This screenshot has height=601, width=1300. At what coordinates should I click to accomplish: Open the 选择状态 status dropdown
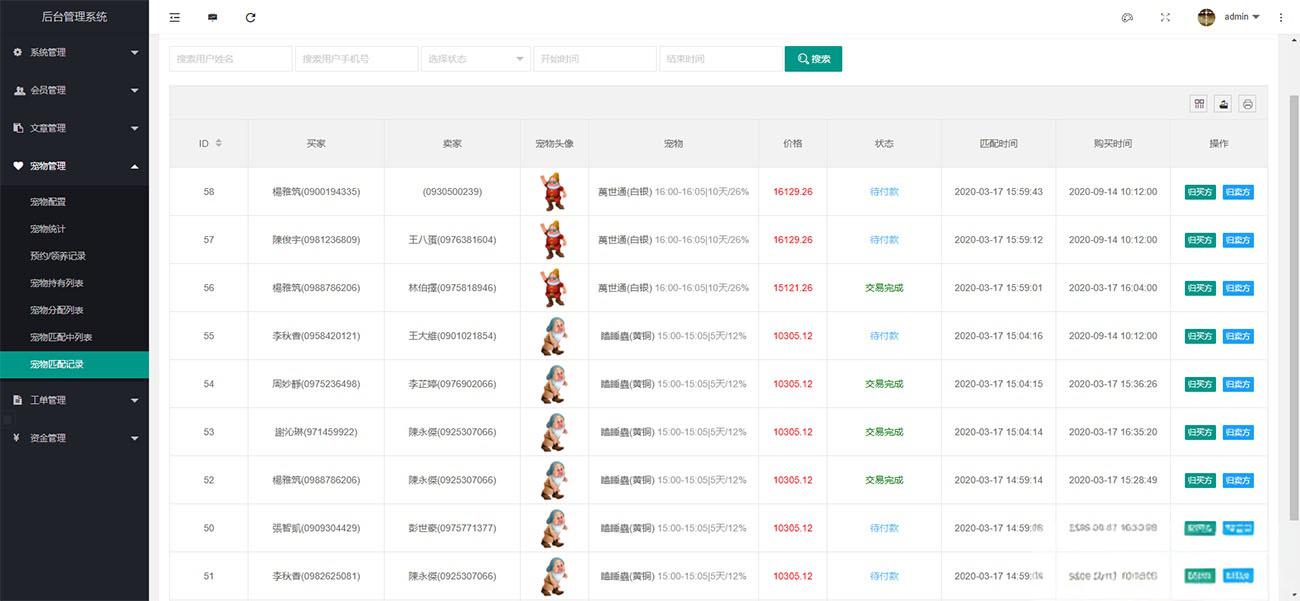475,59
